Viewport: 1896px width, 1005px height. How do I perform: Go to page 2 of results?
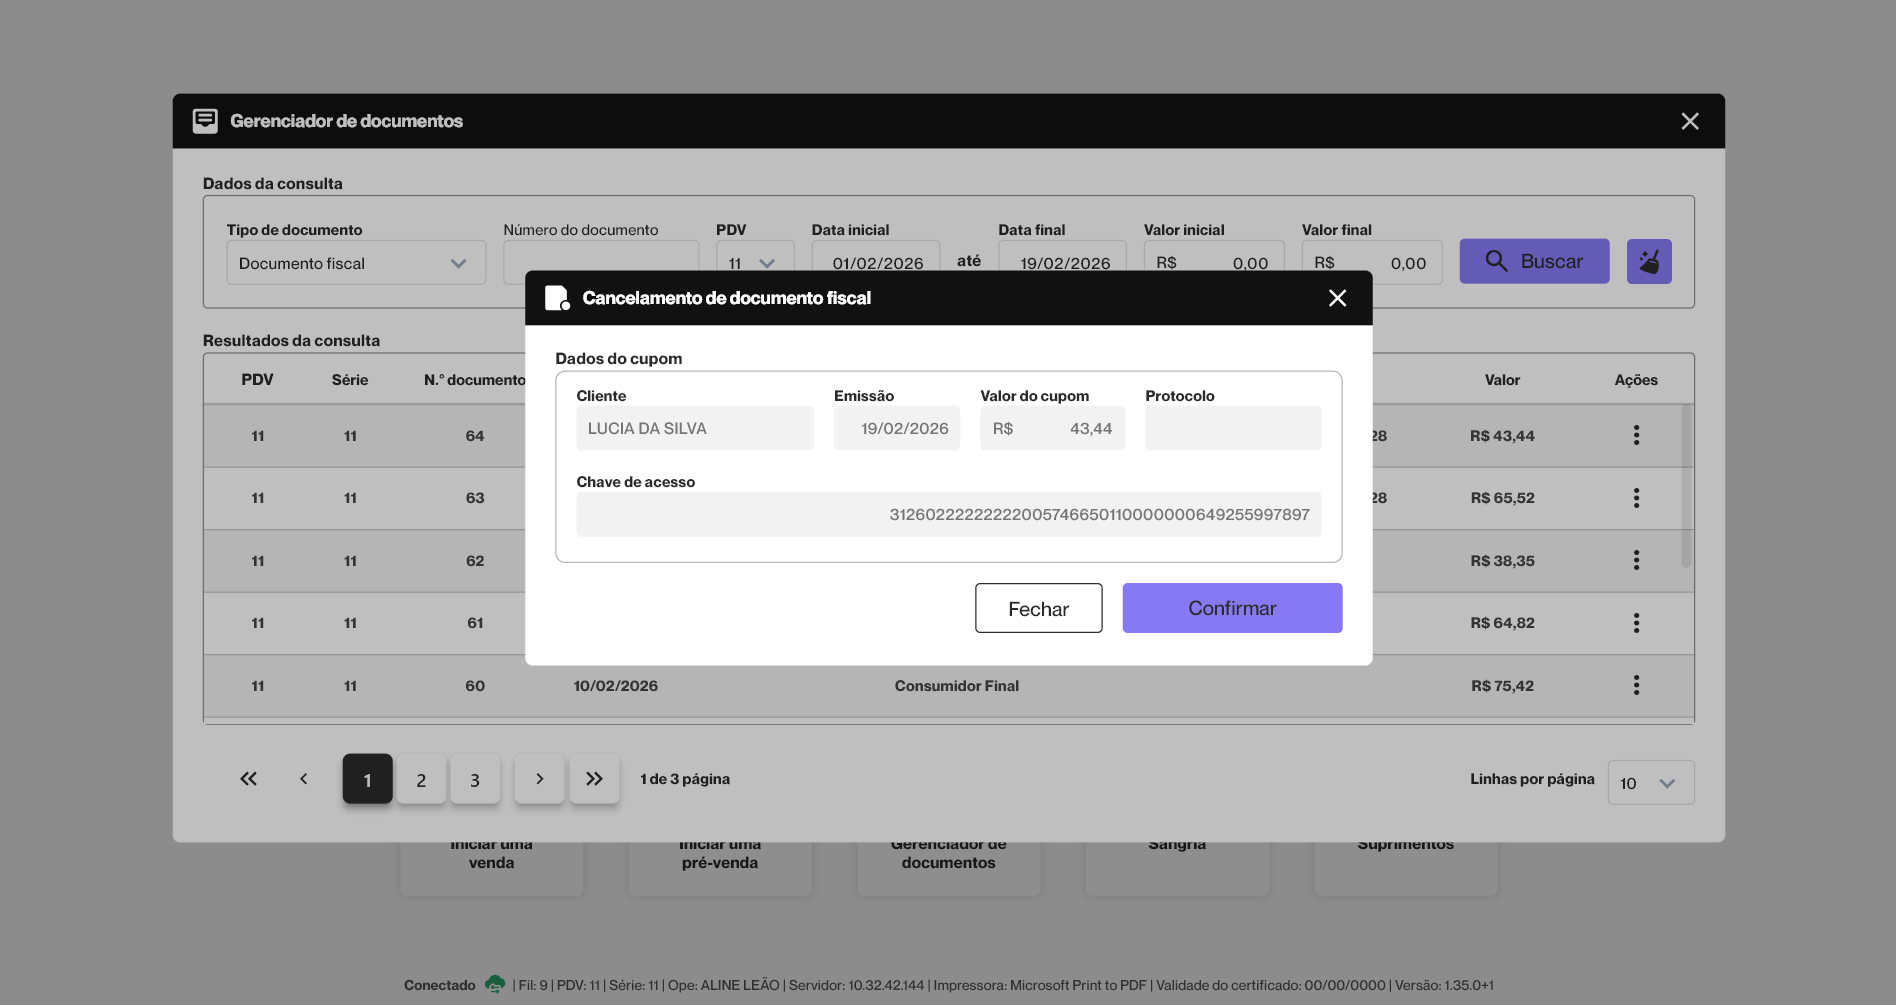[x=421, y=780]
